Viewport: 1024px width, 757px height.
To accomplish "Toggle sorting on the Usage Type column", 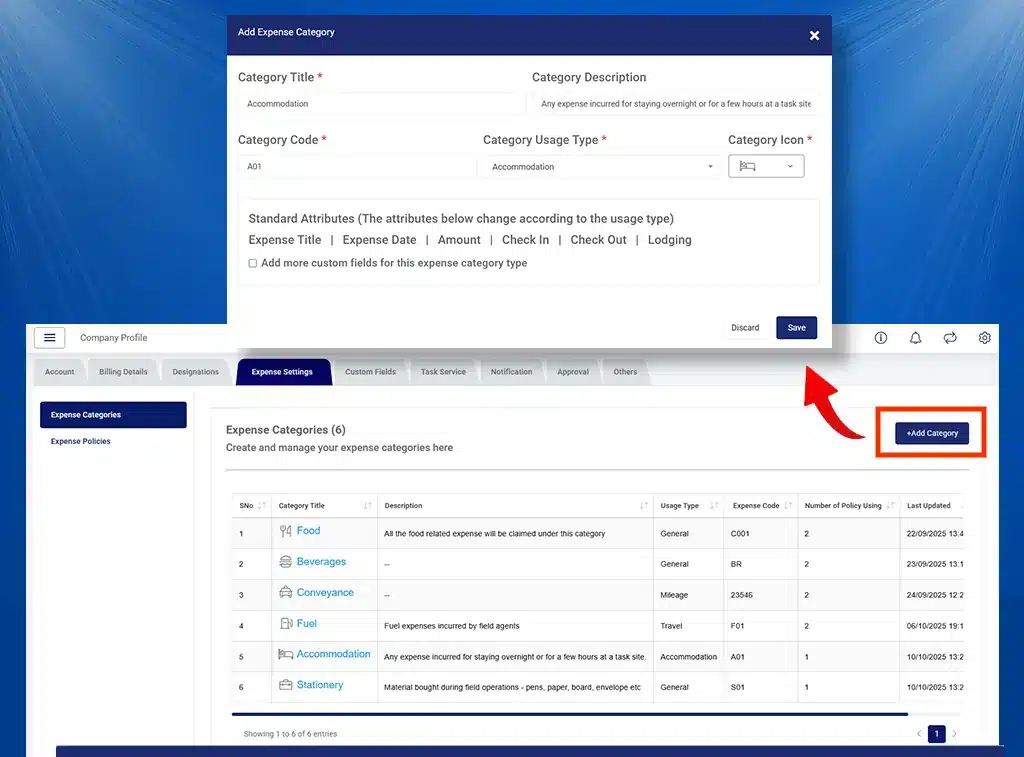I will click(714, 506).
